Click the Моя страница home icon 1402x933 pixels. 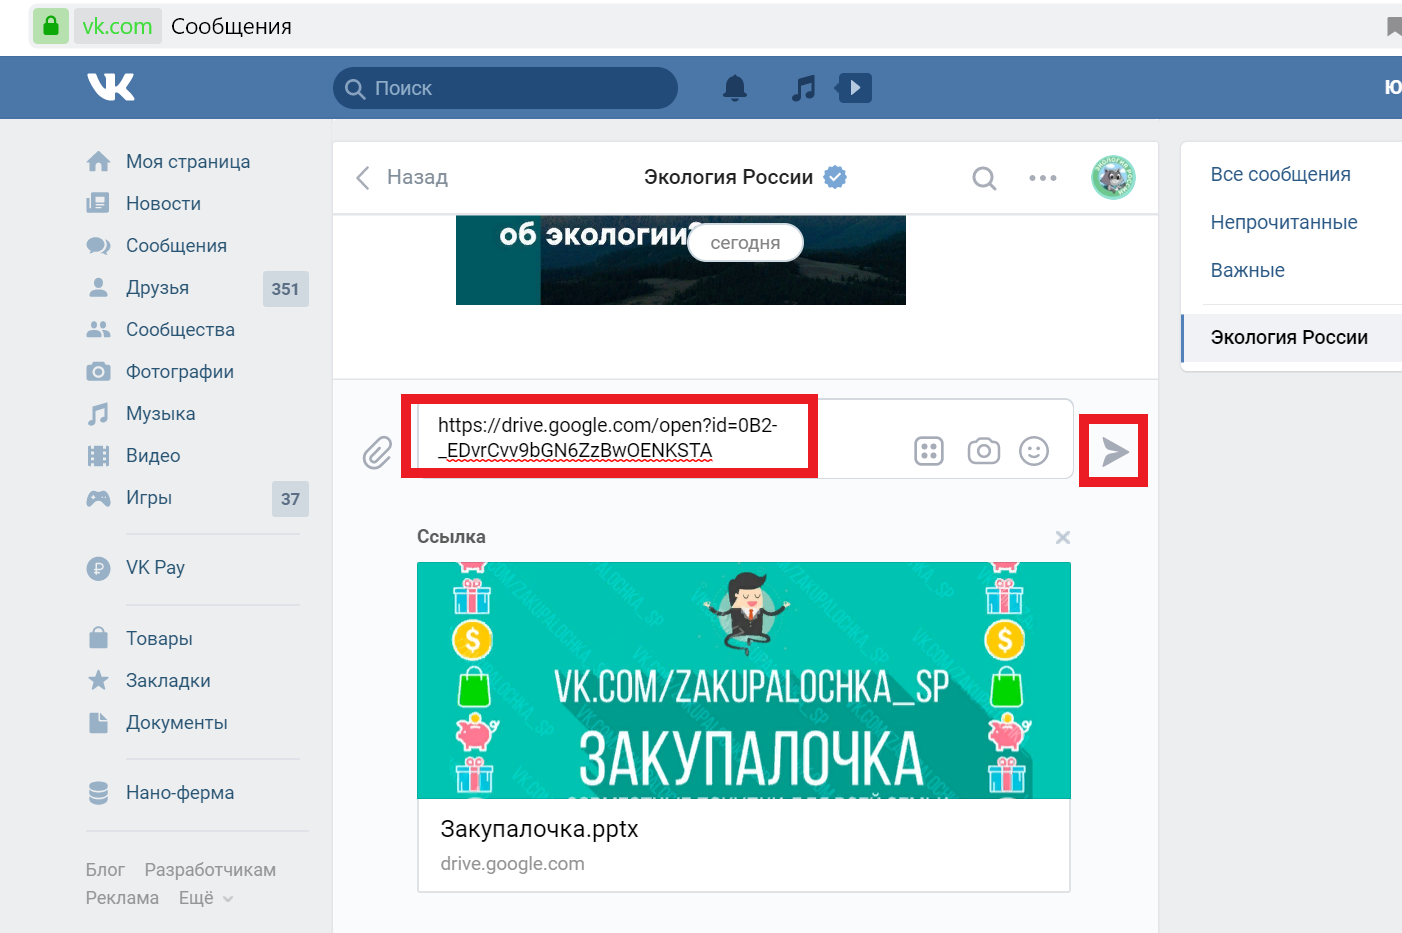98,161
